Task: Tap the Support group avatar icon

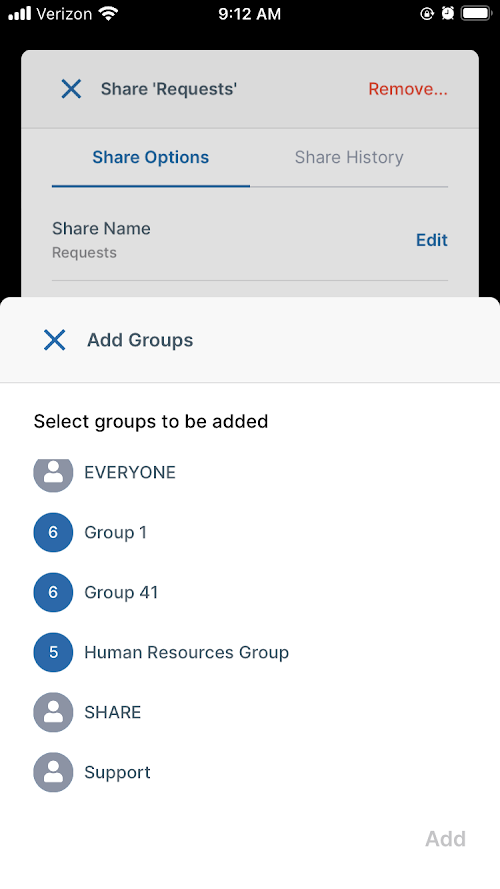Action: [x=53, y=772]
